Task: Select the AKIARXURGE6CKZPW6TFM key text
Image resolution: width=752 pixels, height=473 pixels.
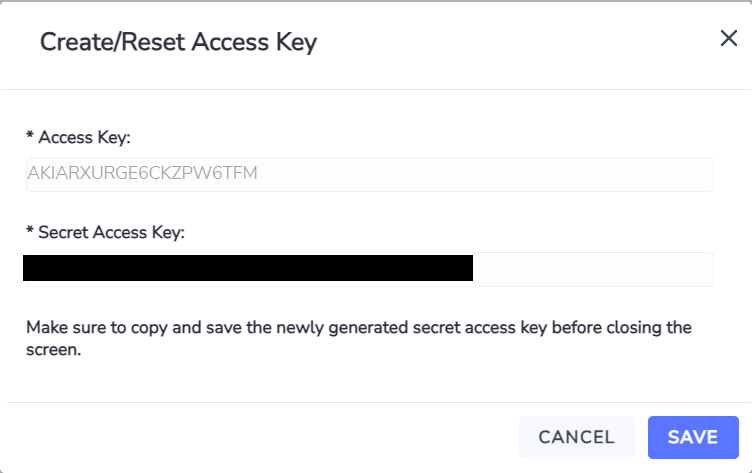Action: [x=142, y=173]
